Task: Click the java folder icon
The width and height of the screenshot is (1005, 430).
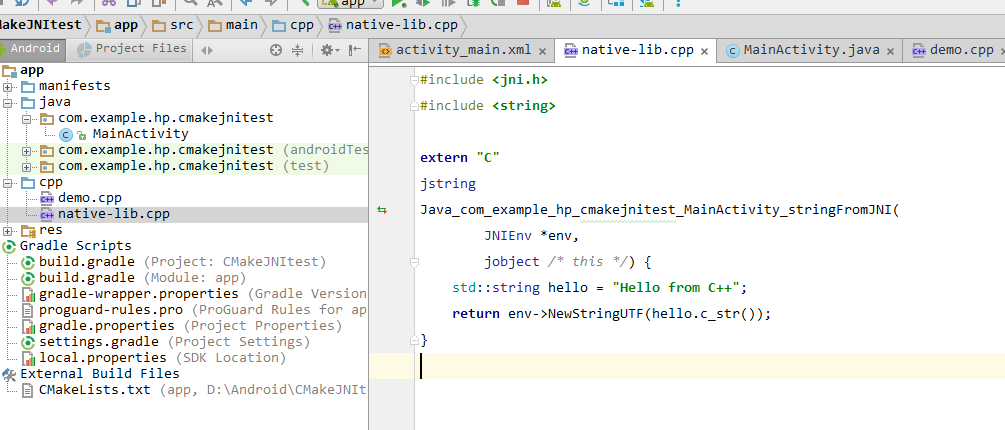Action: coord(28,103)
